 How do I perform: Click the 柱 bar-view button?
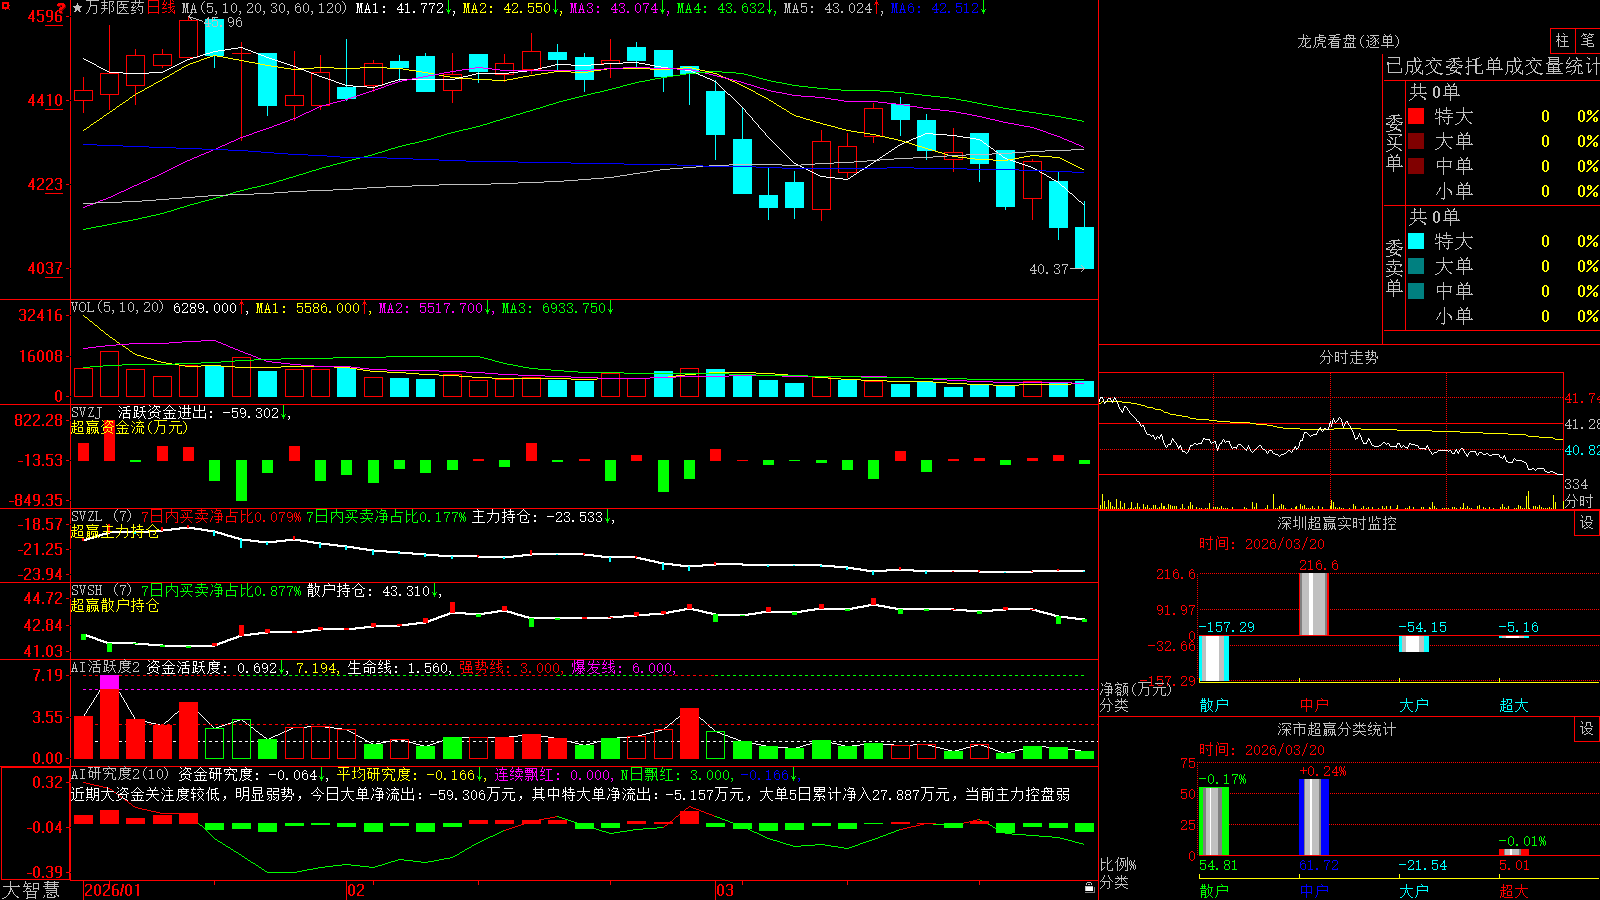click(x=1562, y=41)
